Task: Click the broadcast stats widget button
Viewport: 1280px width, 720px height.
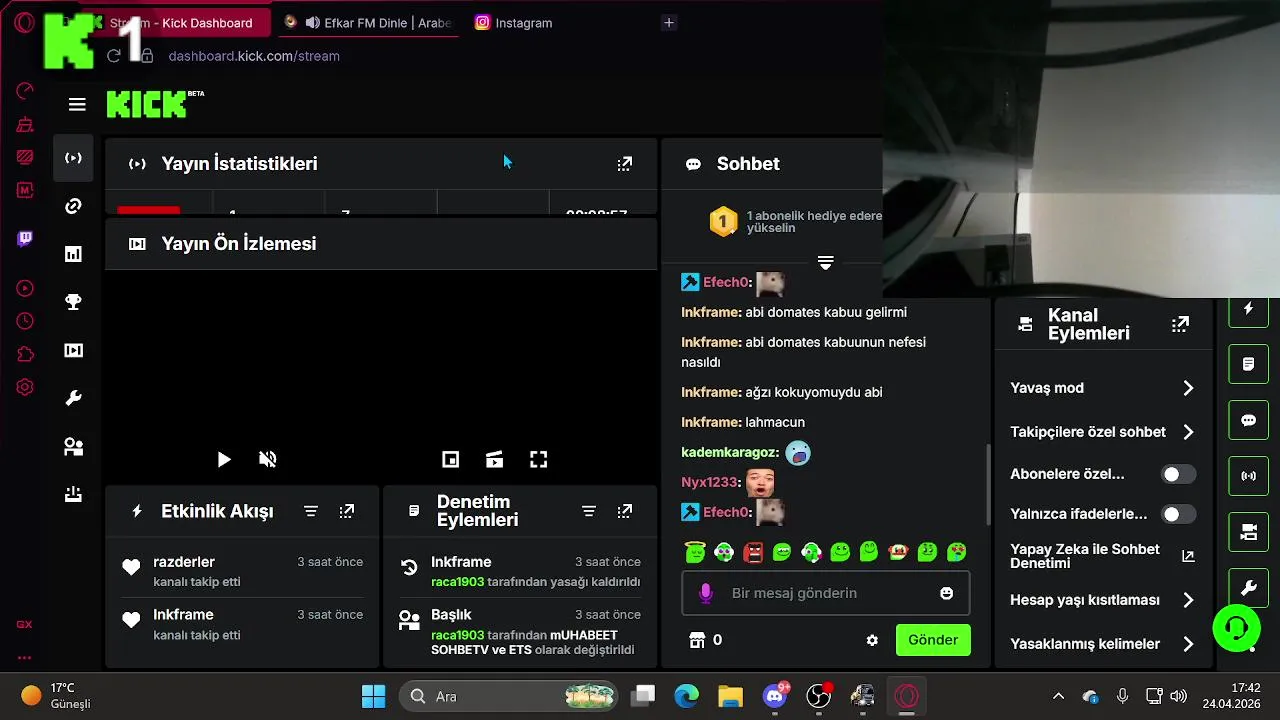Action: [1248, 476]
